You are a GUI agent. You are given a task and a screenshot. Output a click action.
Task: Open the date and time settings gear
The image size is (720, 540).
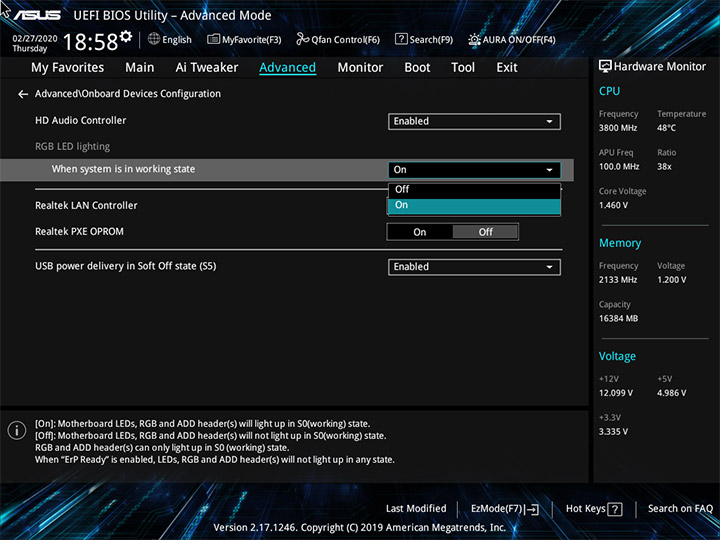tap(126, 36)
